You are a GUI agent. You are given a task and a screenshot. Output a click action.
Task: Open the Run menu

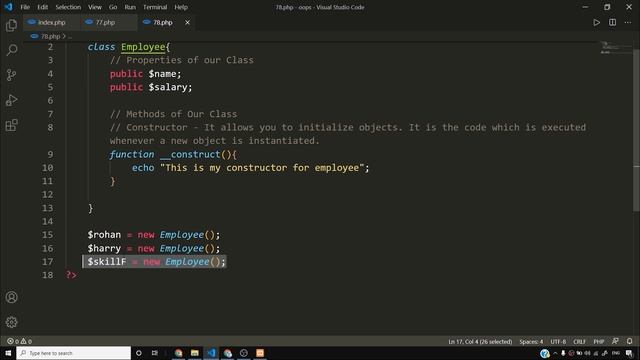pyautogui.click(x=130, y=7)
